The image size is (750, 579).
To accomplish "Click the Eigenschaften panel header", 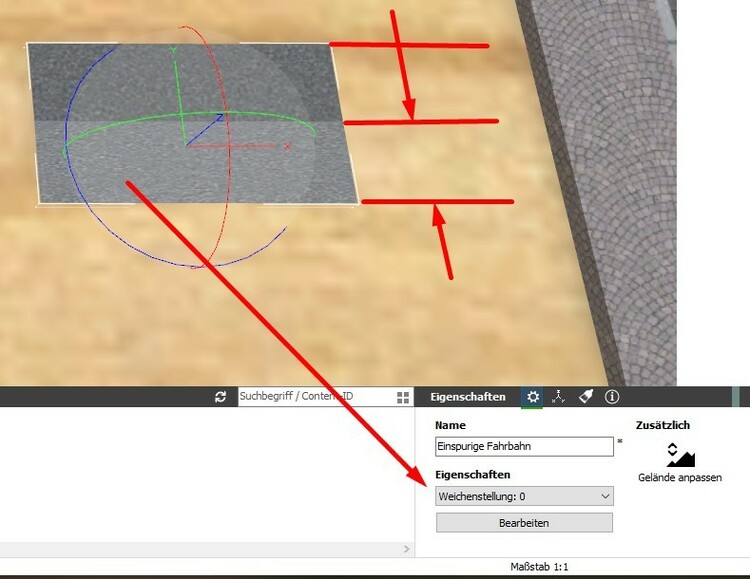I will [x=467, y=397].
